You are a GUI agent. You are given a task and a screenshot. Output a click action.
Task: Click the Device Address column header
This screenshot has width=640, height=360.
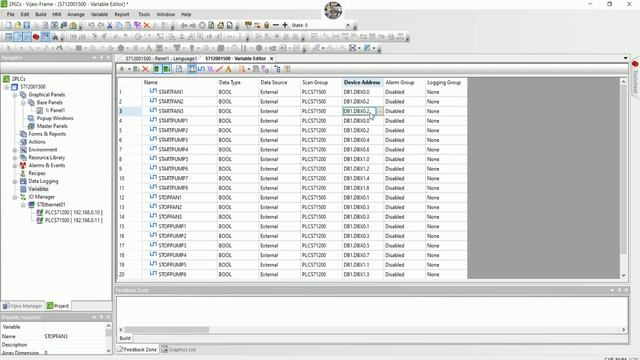[x=362, y=82]
